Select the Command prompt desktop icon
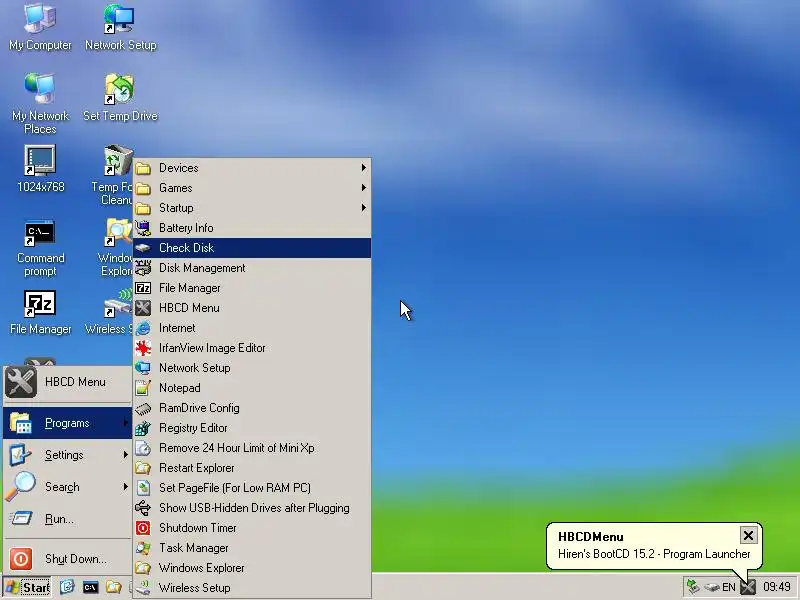 (40, 248)
